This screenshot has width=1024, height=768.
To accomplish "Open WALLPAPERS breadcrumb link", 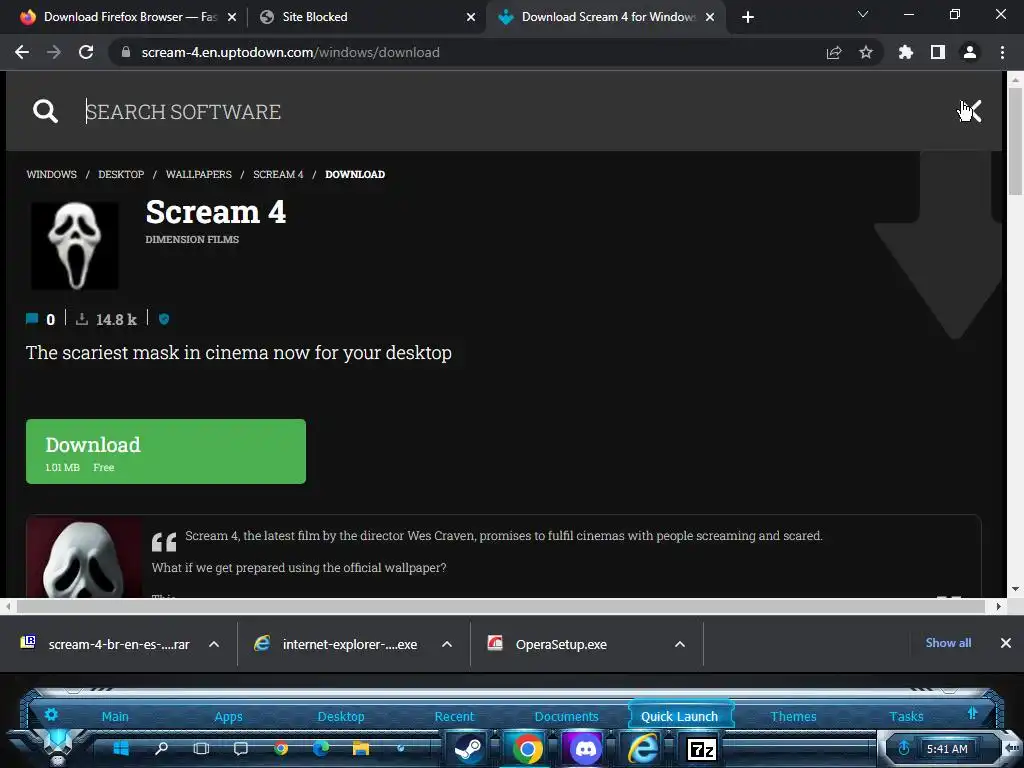I will pyautogui.click(x=199, y=174).
